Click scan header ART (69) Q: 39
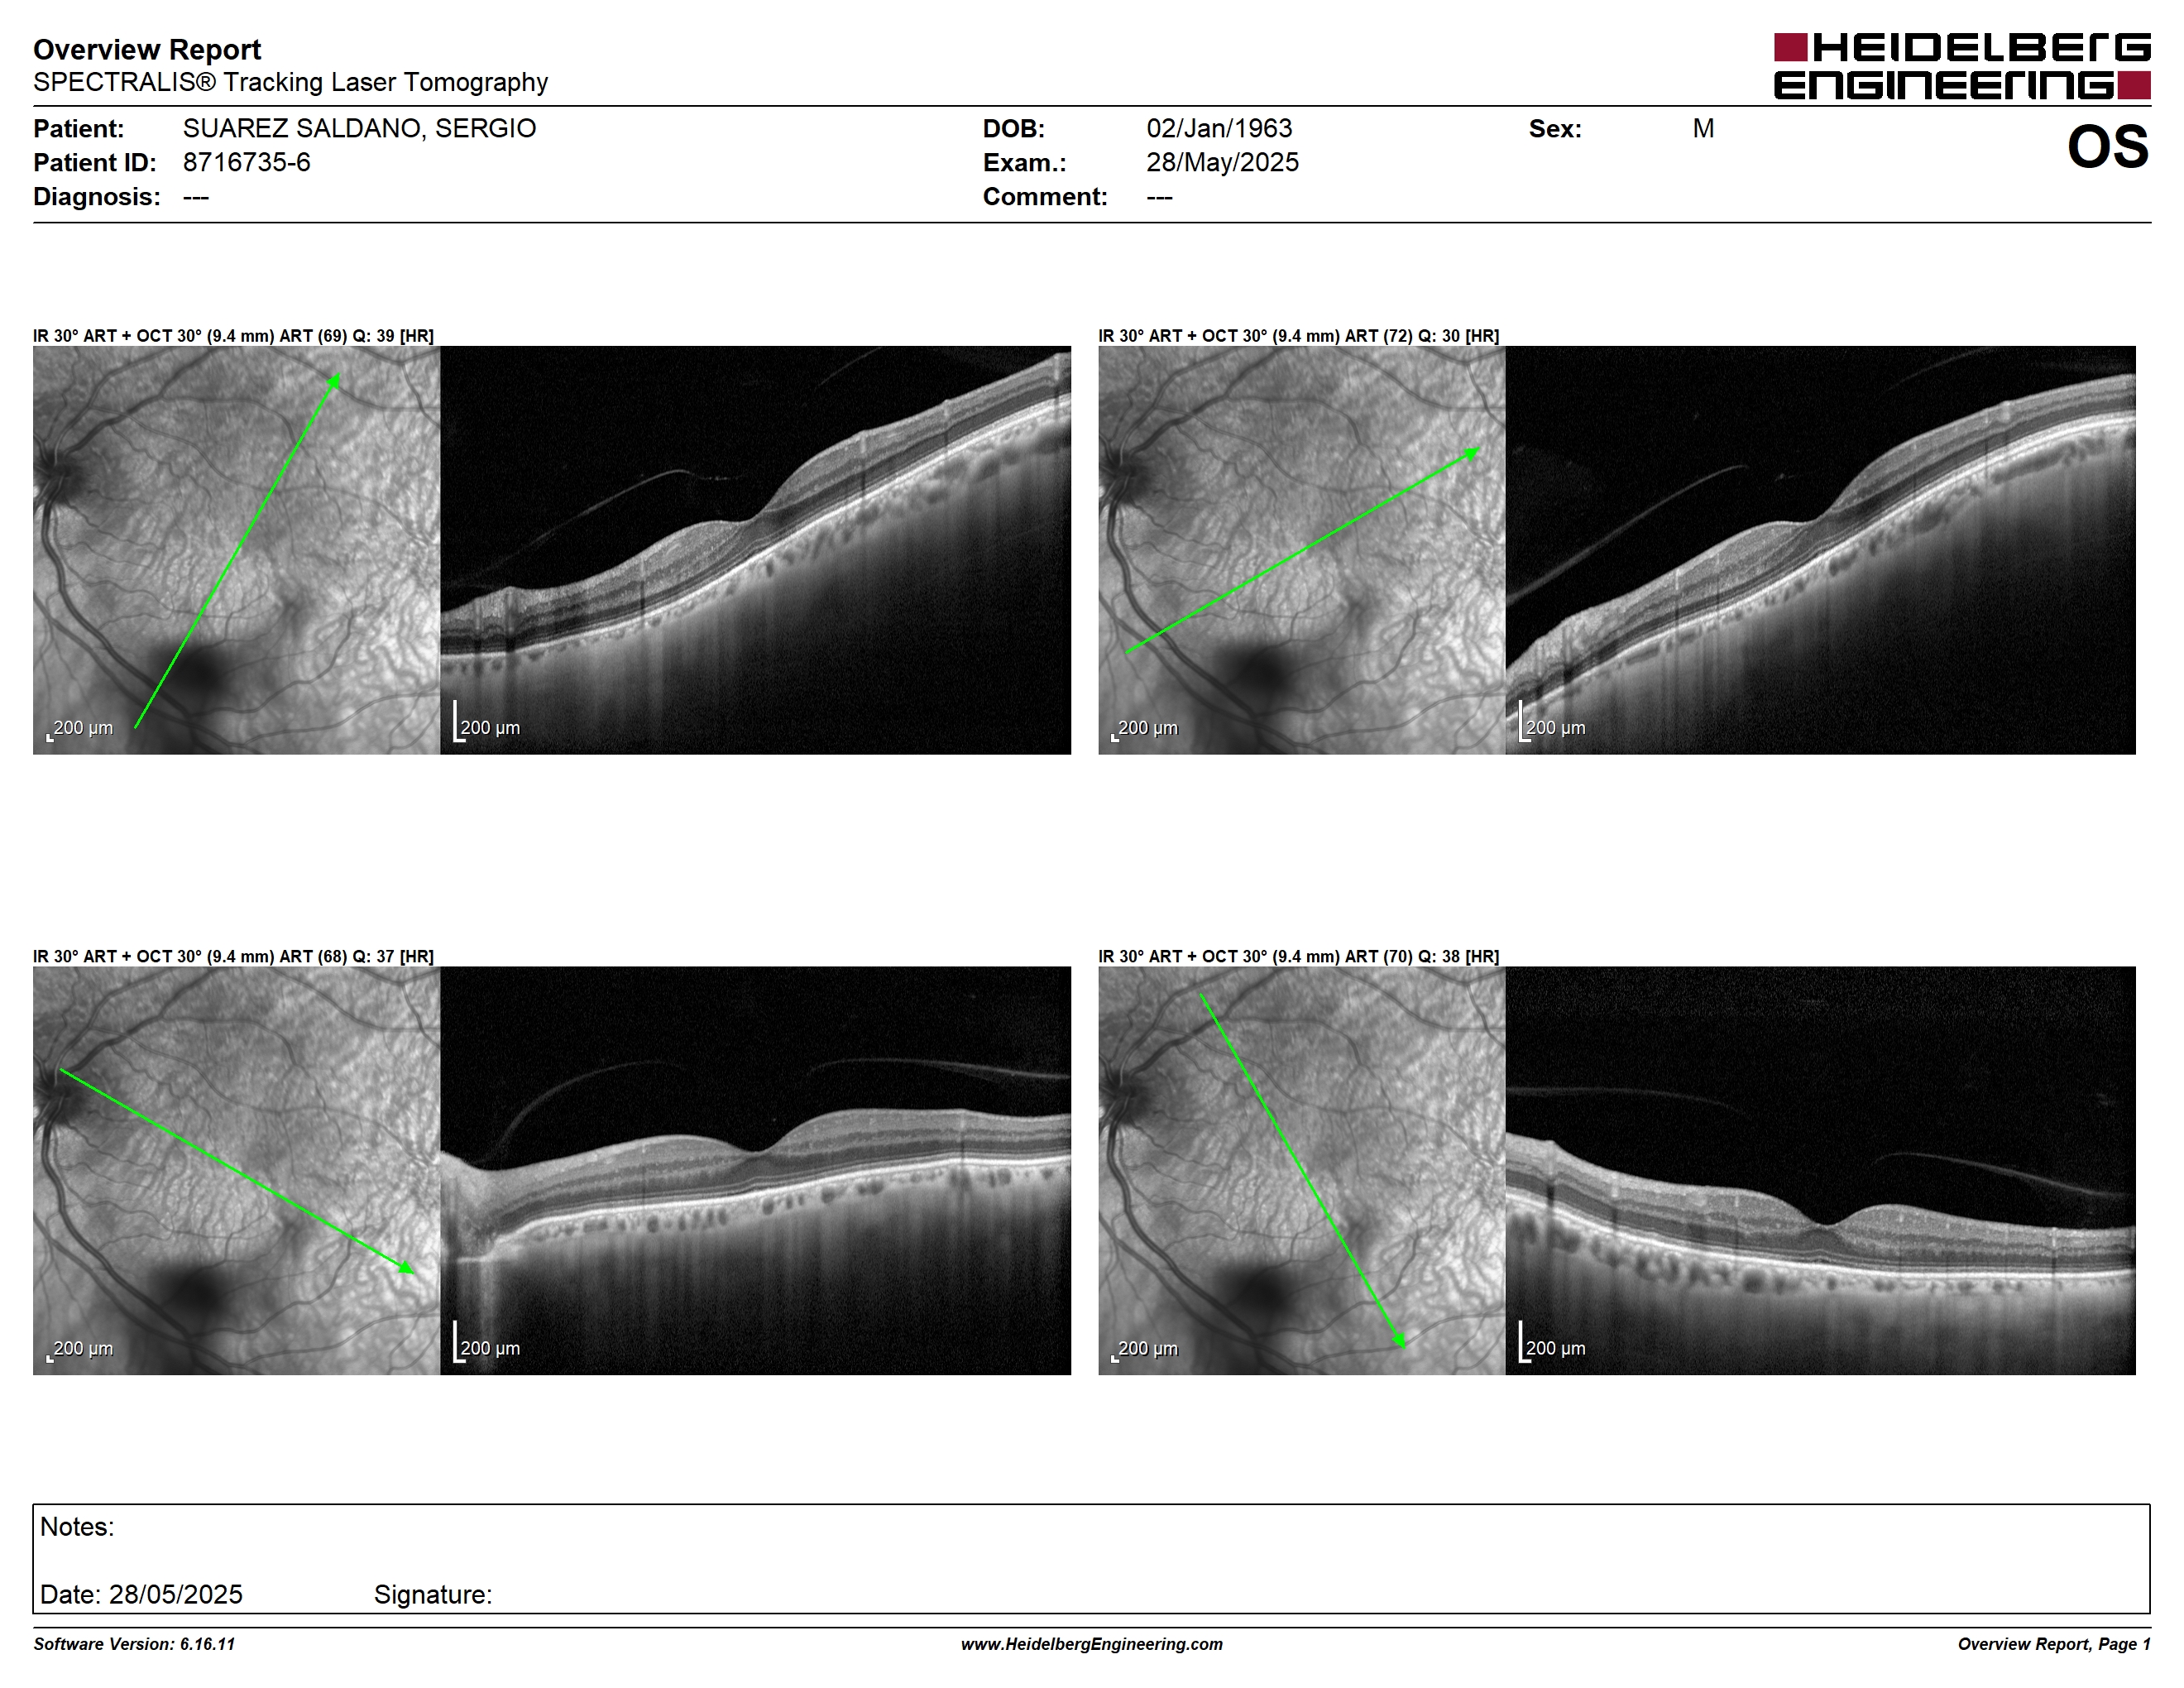Viewport: 2184px width, 1688px height. 233,336
